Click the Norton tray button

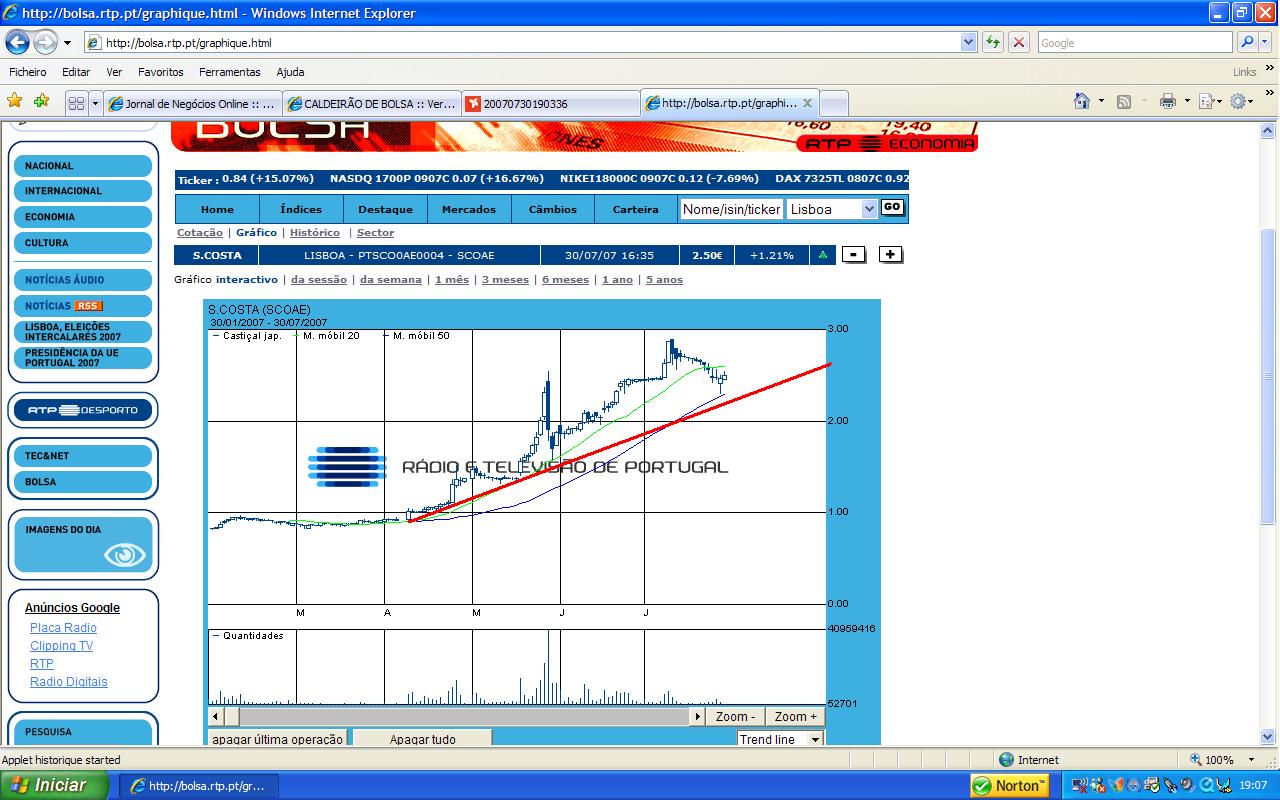[x=1010, y=785]
